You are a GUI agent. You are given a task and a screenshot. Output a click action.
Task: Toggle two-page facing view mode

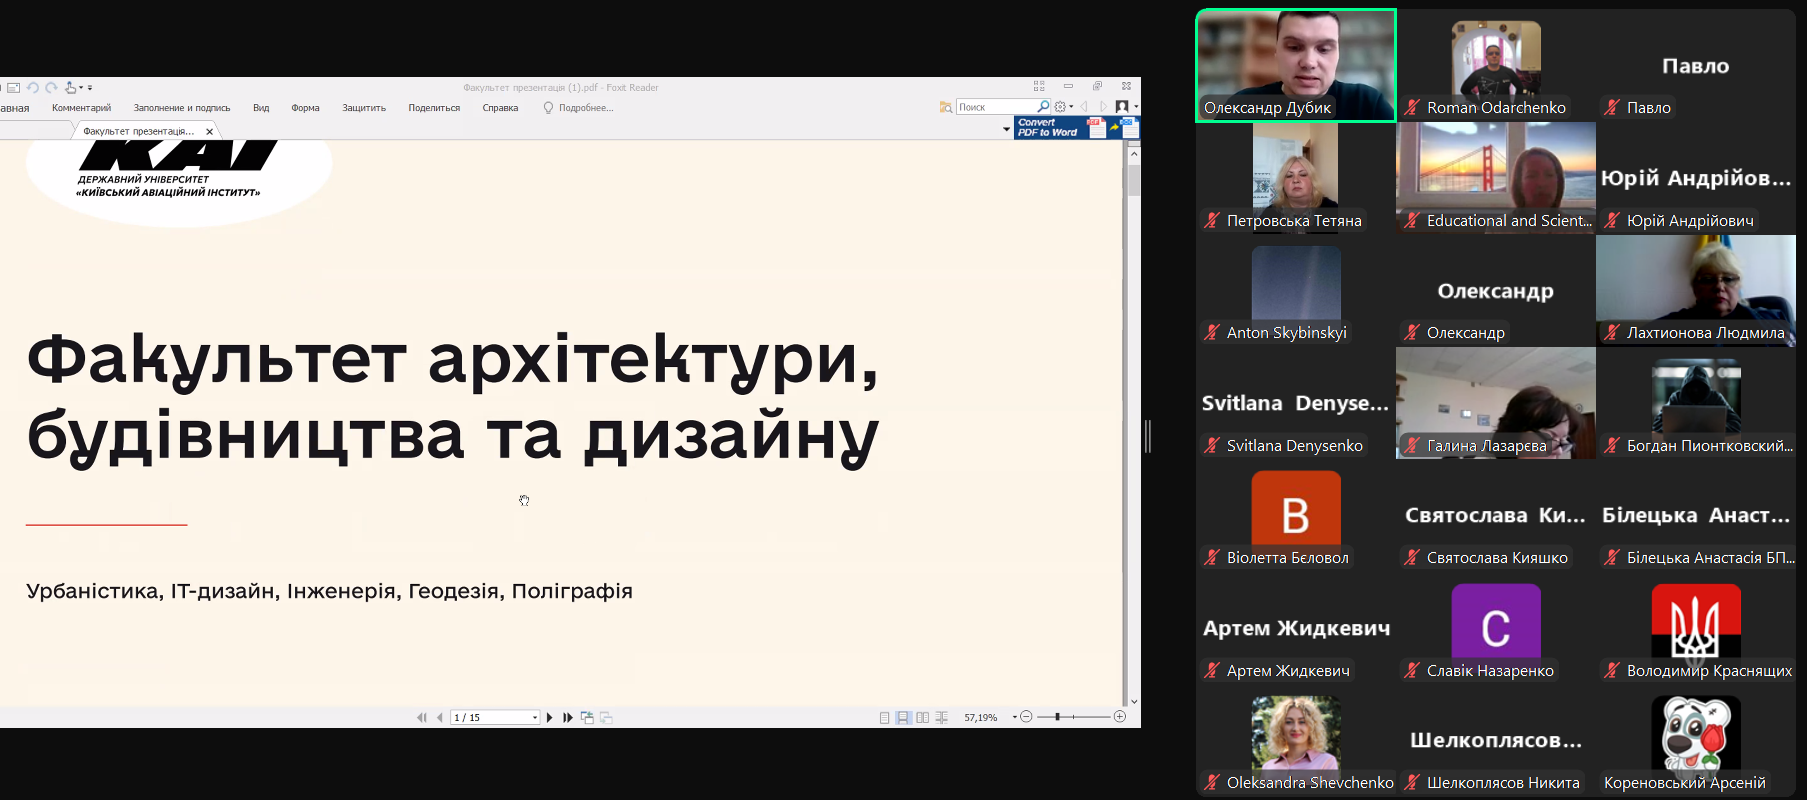[x=922, y=717]
